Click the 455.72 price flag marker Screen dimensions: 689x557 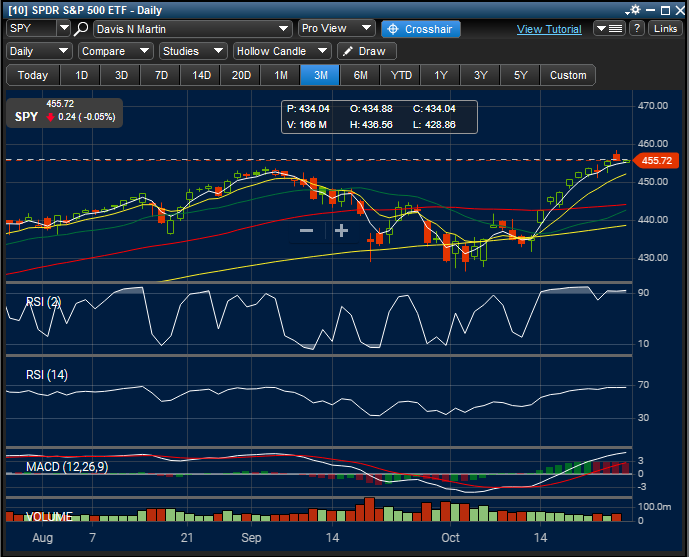[656, 160]
